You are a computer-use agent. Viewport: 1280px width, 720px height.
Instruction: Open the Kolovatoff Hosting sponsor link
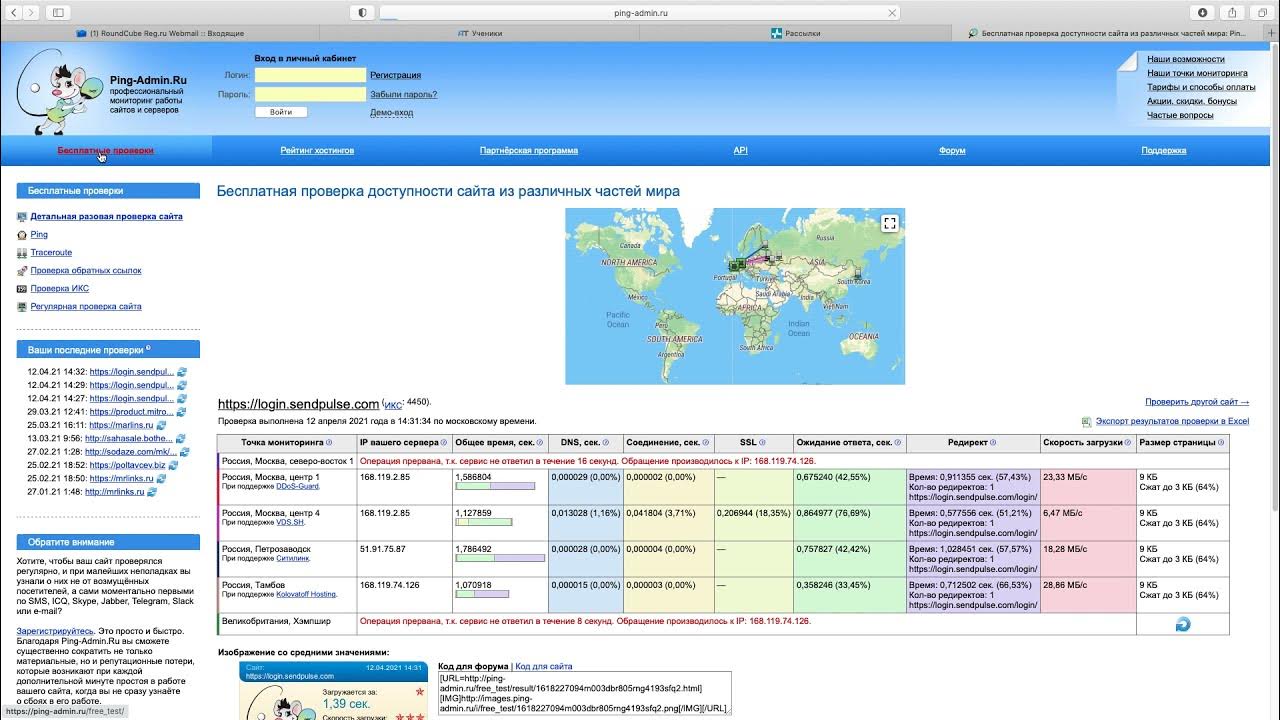pos(306,594)
